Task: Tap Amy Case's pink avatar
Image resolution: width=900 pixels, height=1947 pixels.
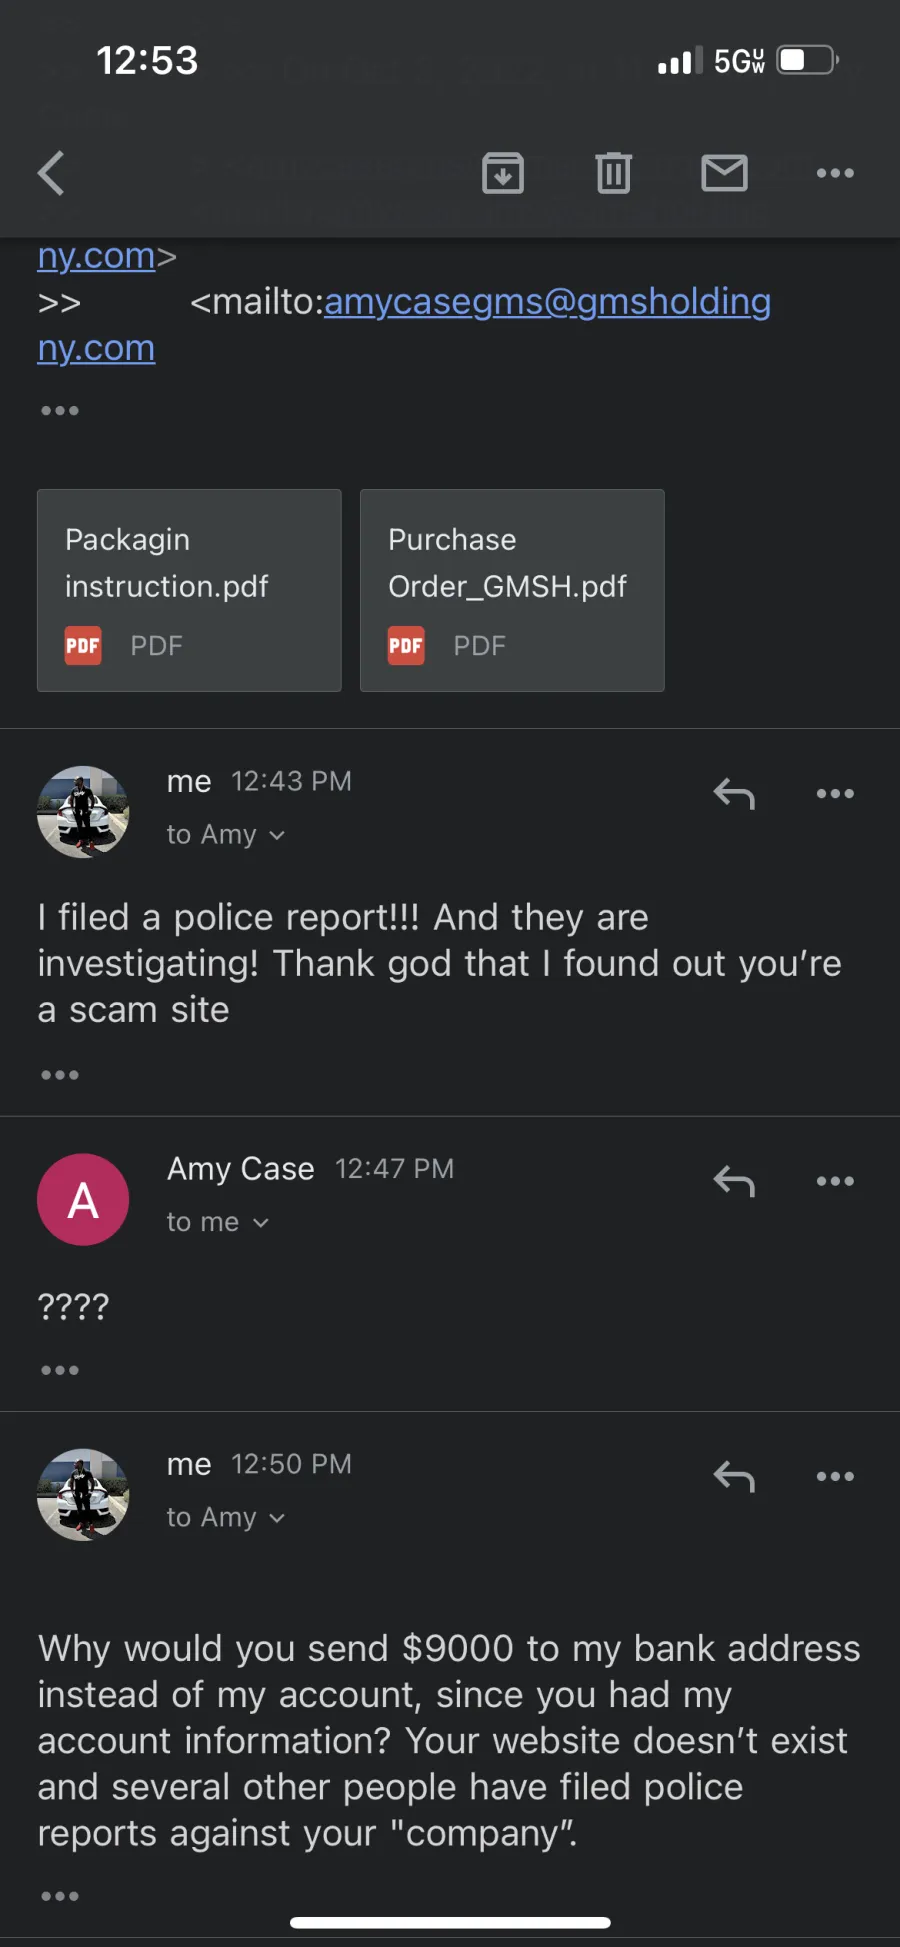Action: point(83,1199)
